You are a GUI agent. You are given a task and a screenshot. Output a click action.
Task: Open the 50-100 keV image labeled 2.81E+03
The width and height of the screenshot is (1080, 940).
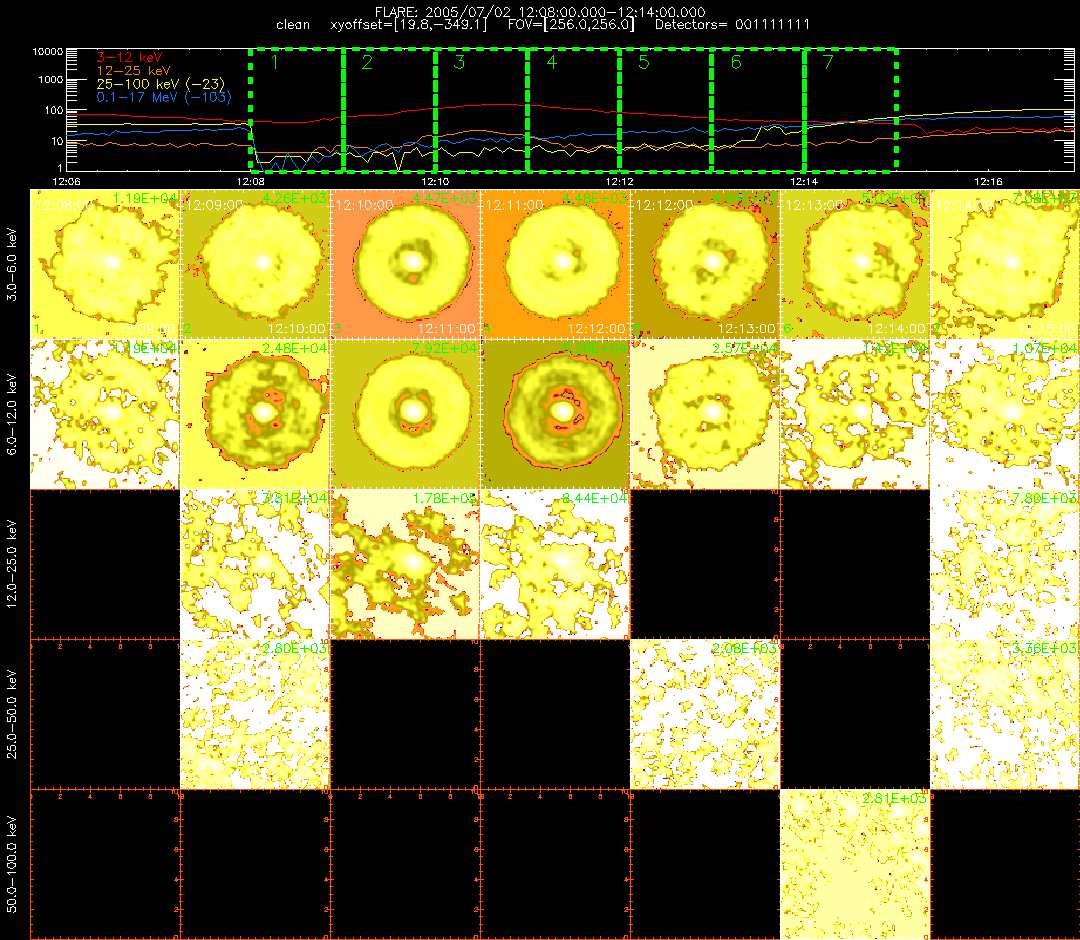(x=855, y=864)
